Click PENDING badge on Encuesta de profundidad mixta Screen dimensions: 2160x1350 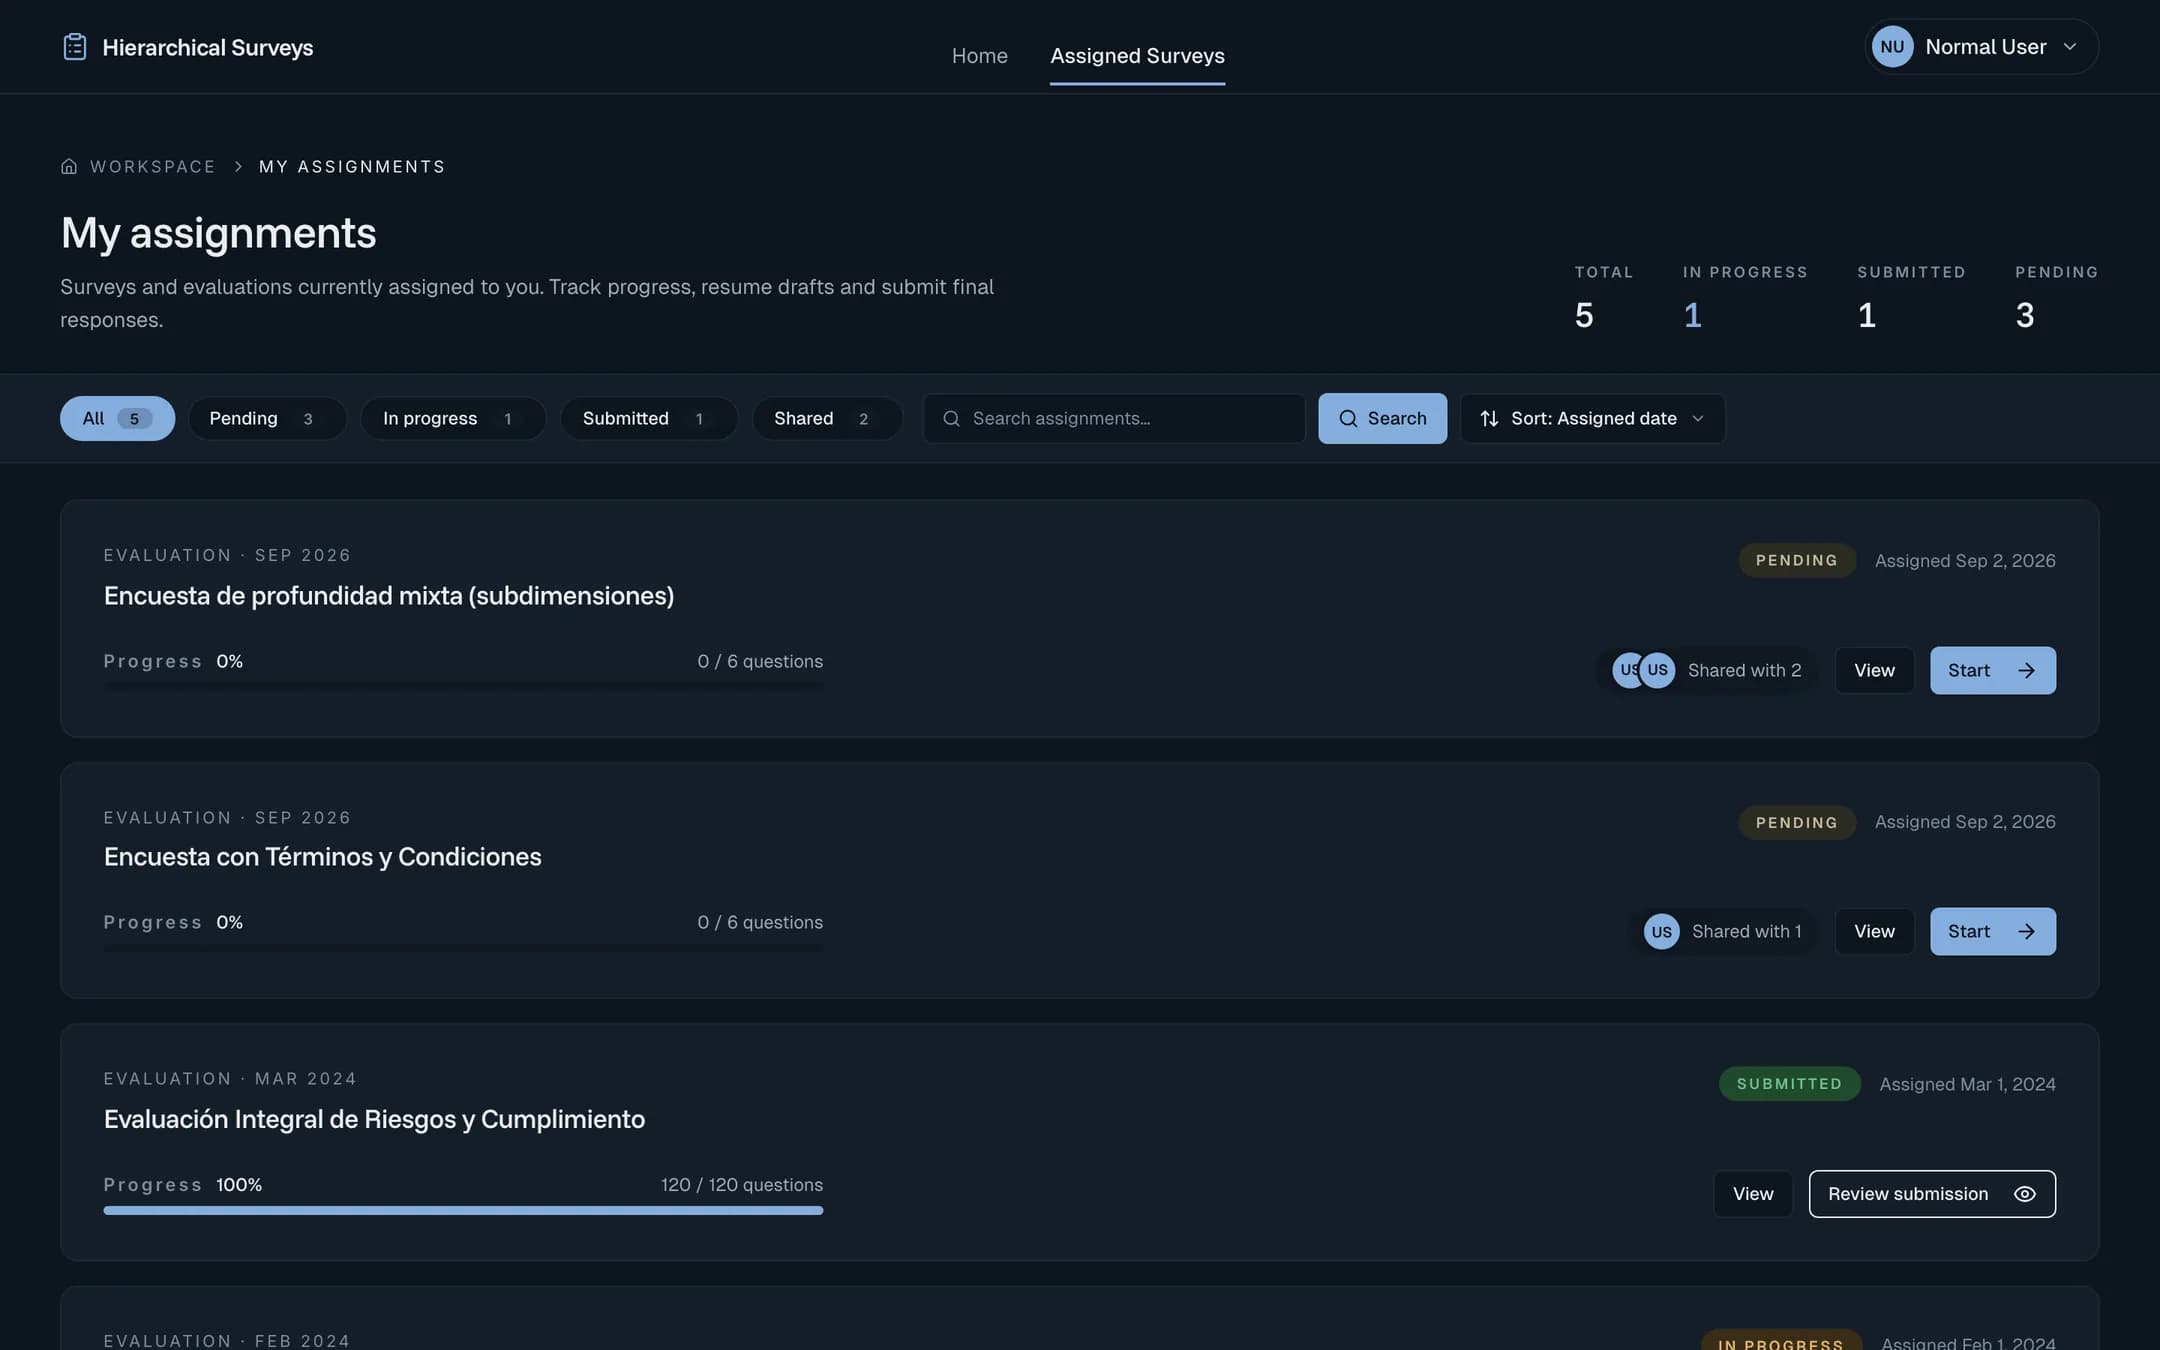1796,560
